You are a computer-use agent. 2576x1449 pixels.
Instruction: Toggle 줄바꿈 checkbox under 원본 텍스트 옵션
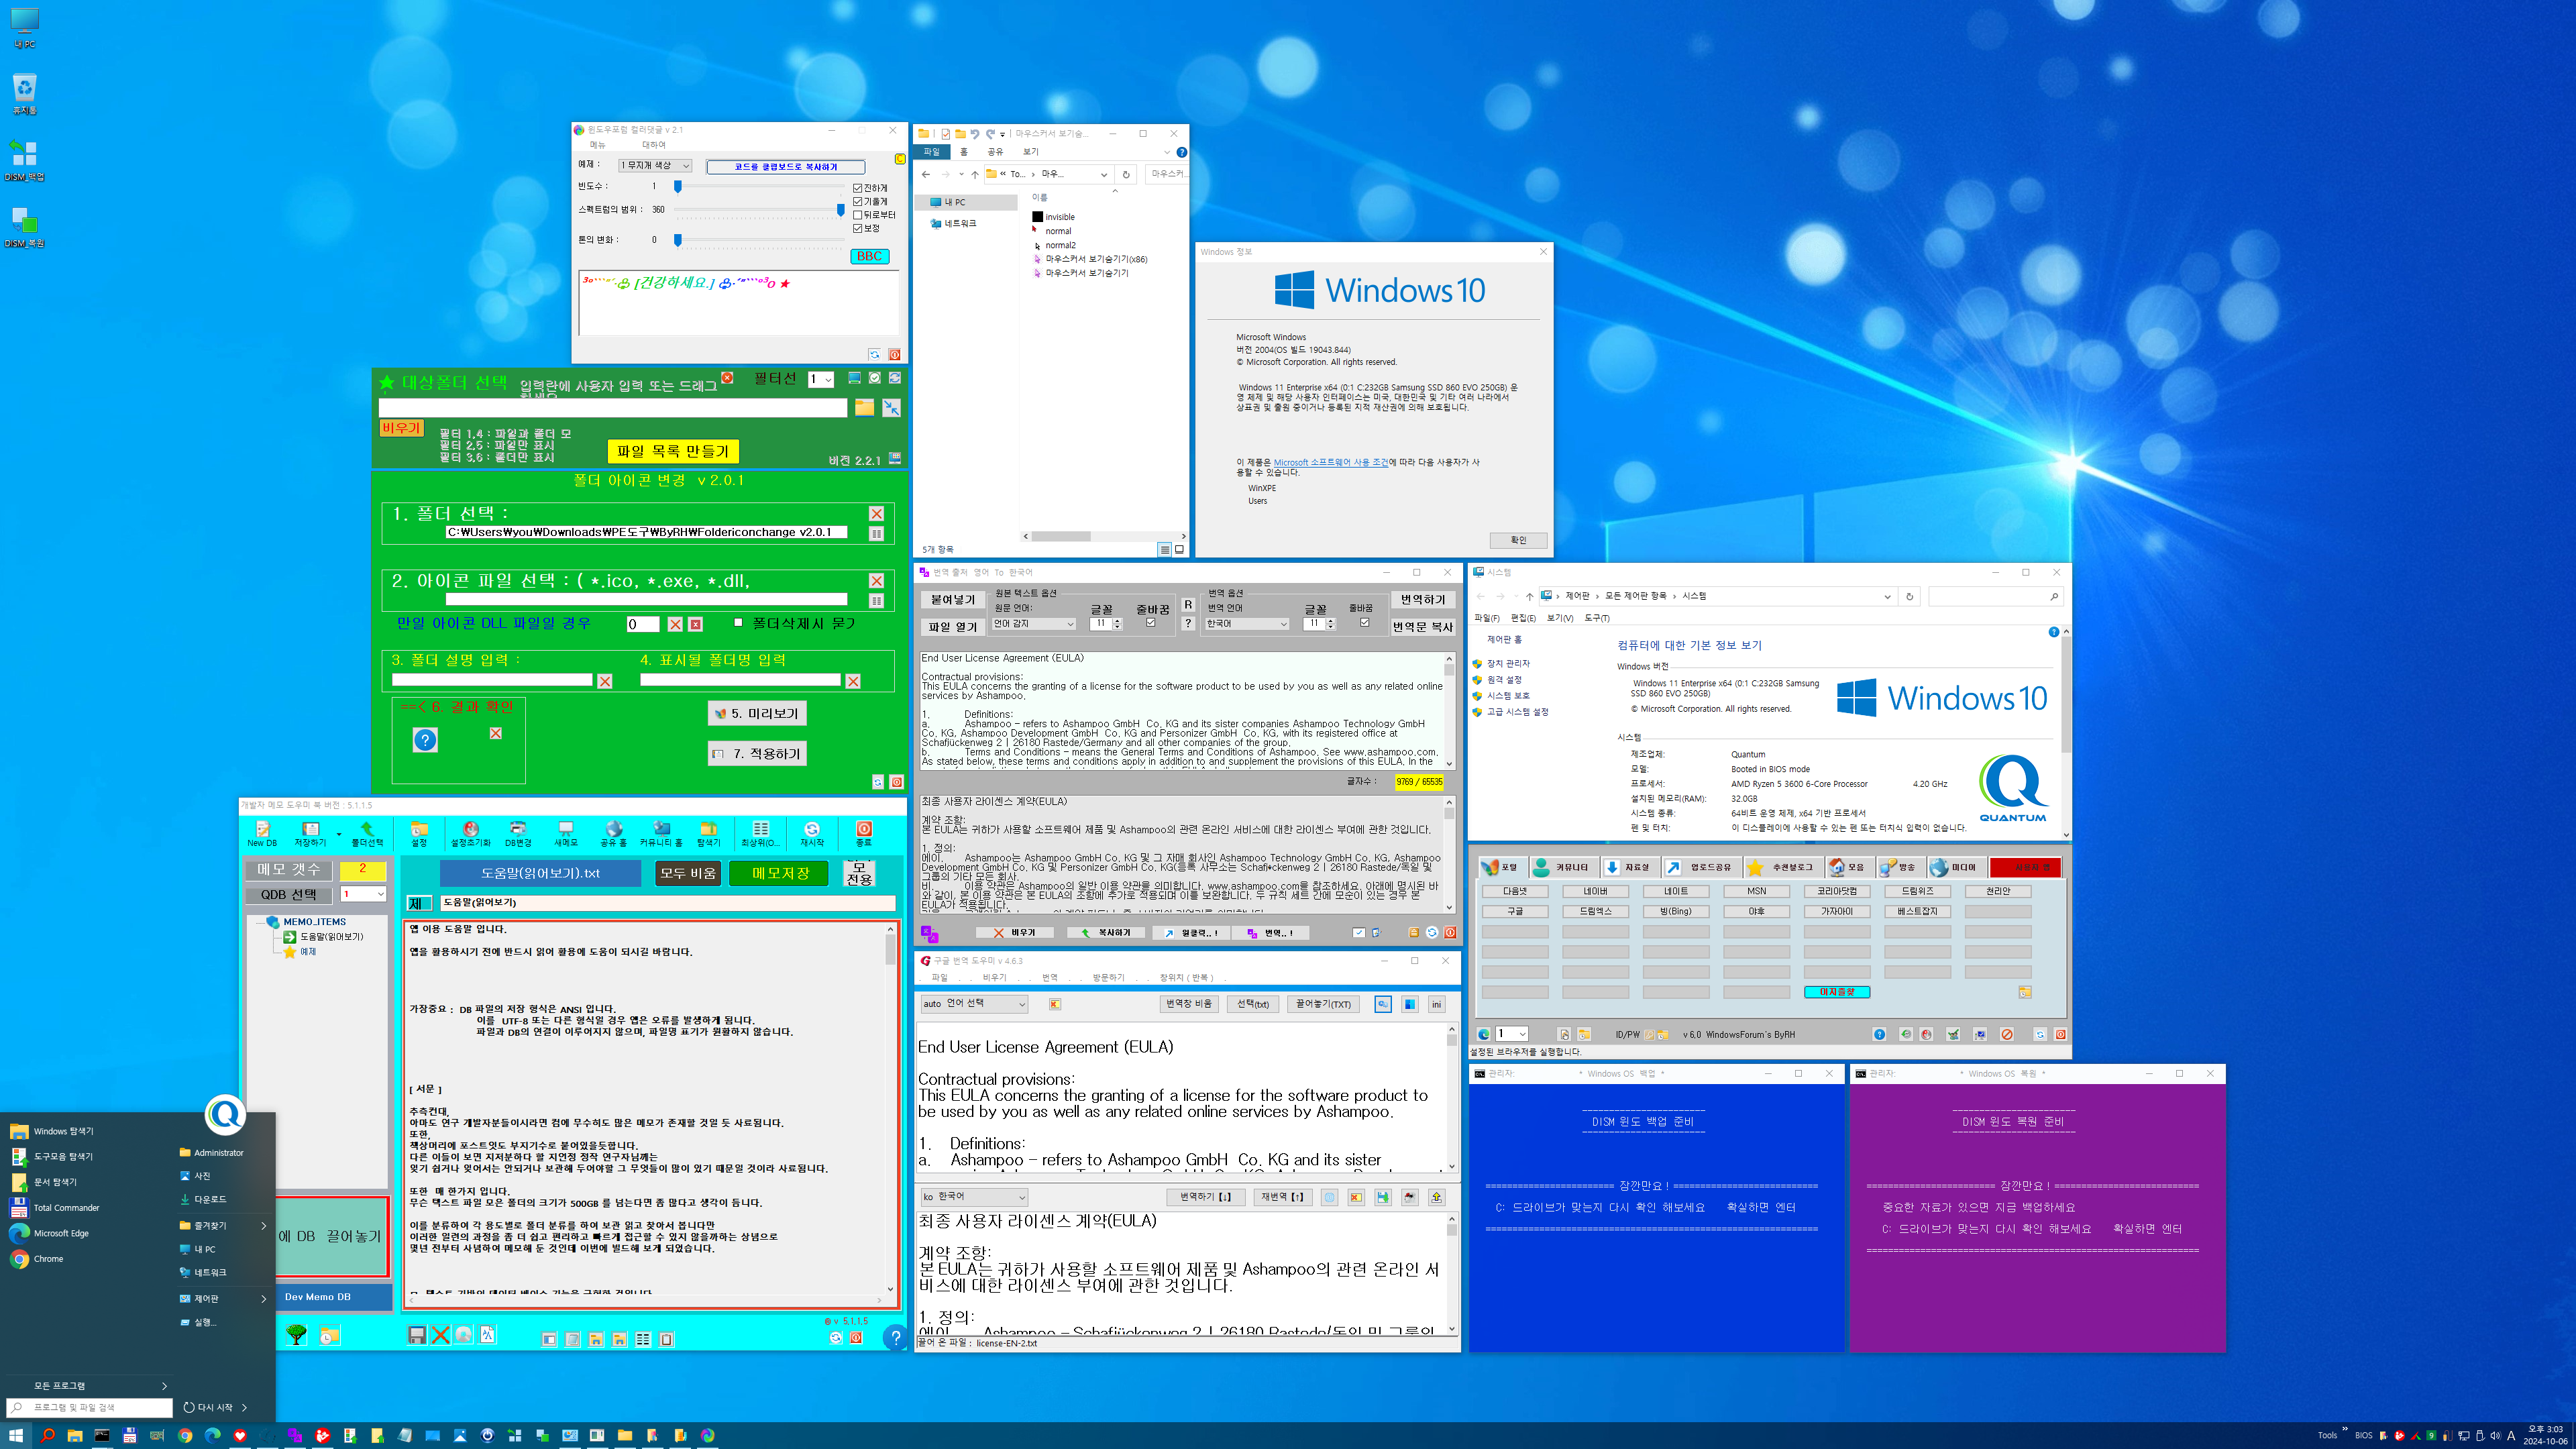[x=1150, y=623]
